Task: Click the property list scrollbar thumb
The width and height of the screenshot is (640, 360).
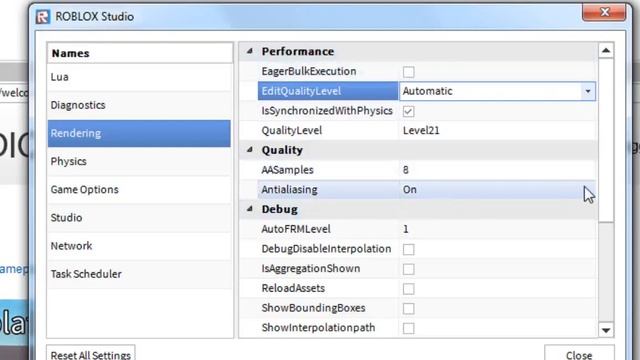Action: [606, 140]
